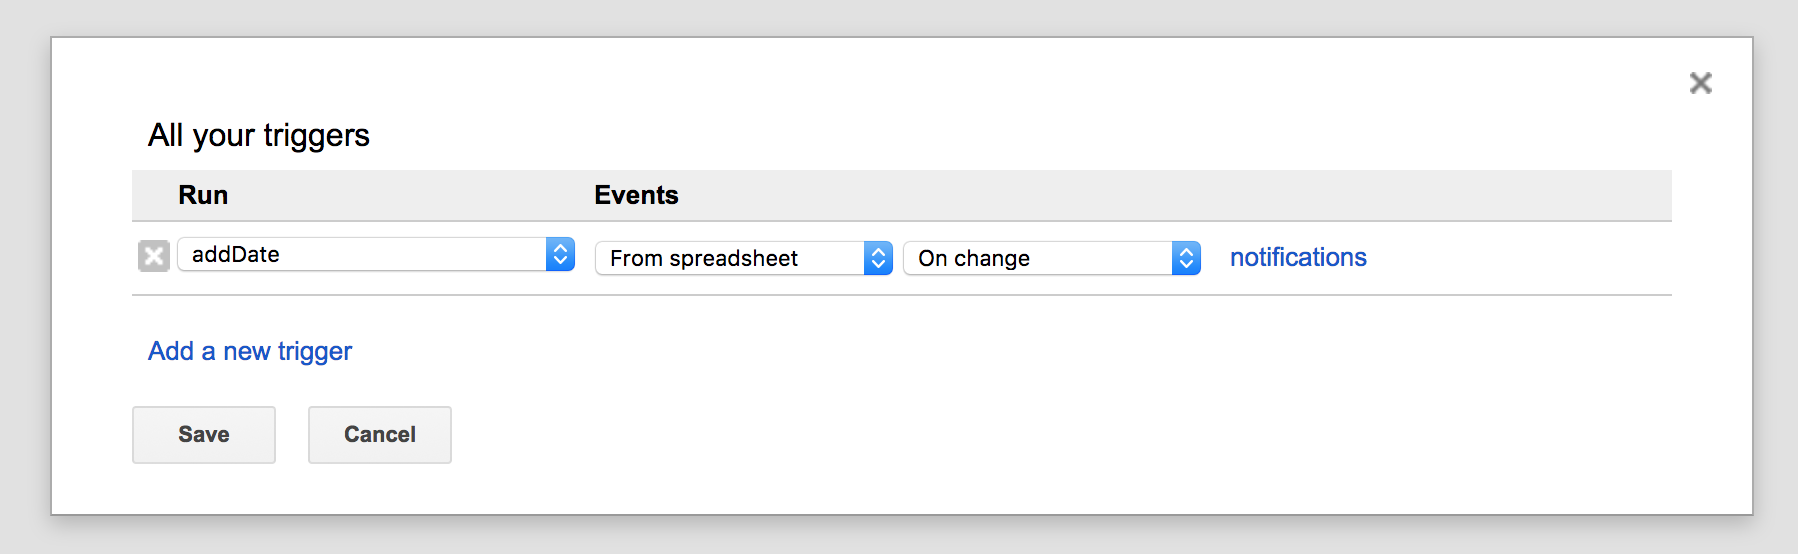Click the blue arrows on From spreadsheet selector
This screenshot has width=1798, height=554.
(878, 259)
